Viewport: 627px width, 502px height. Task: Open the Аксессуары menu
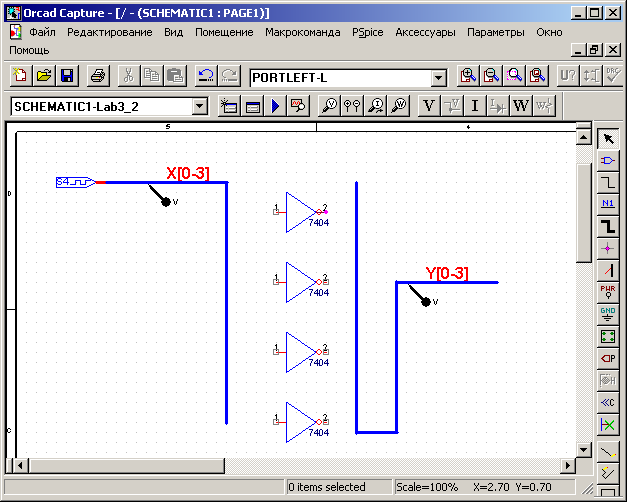coord(425,32)
